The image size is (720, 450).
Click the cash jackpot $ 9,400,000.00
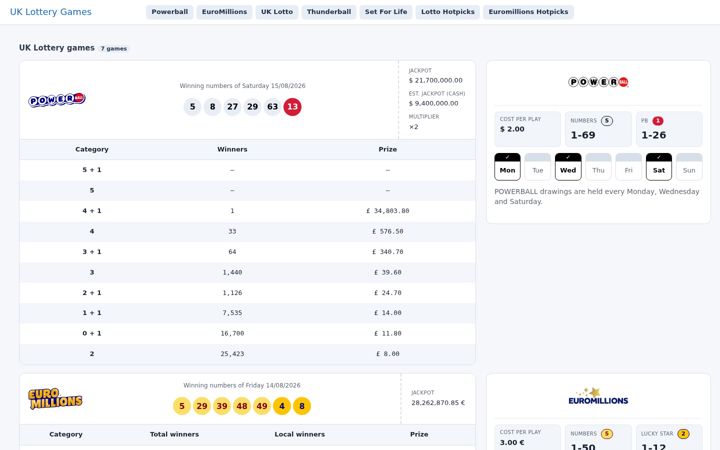pos(433,103)
